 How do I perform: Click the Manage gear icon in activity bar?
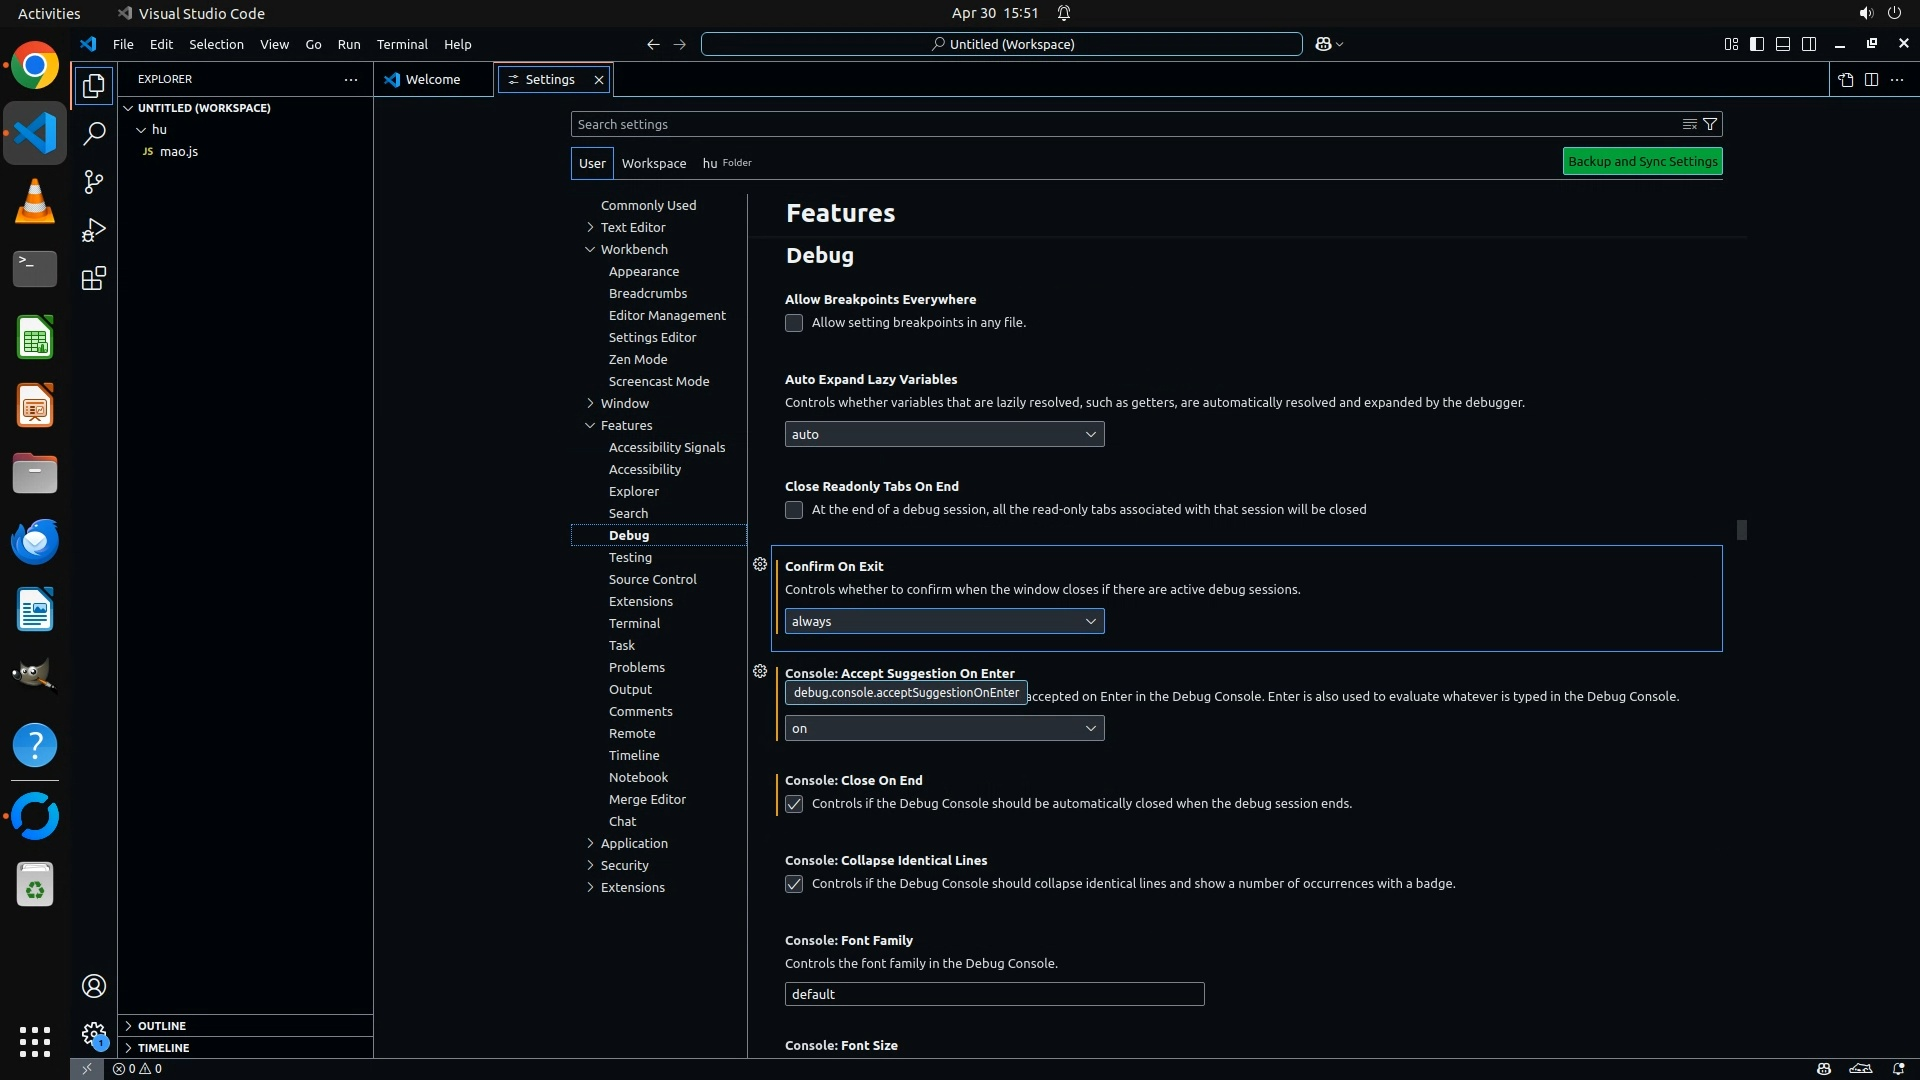coord(94,1033)
